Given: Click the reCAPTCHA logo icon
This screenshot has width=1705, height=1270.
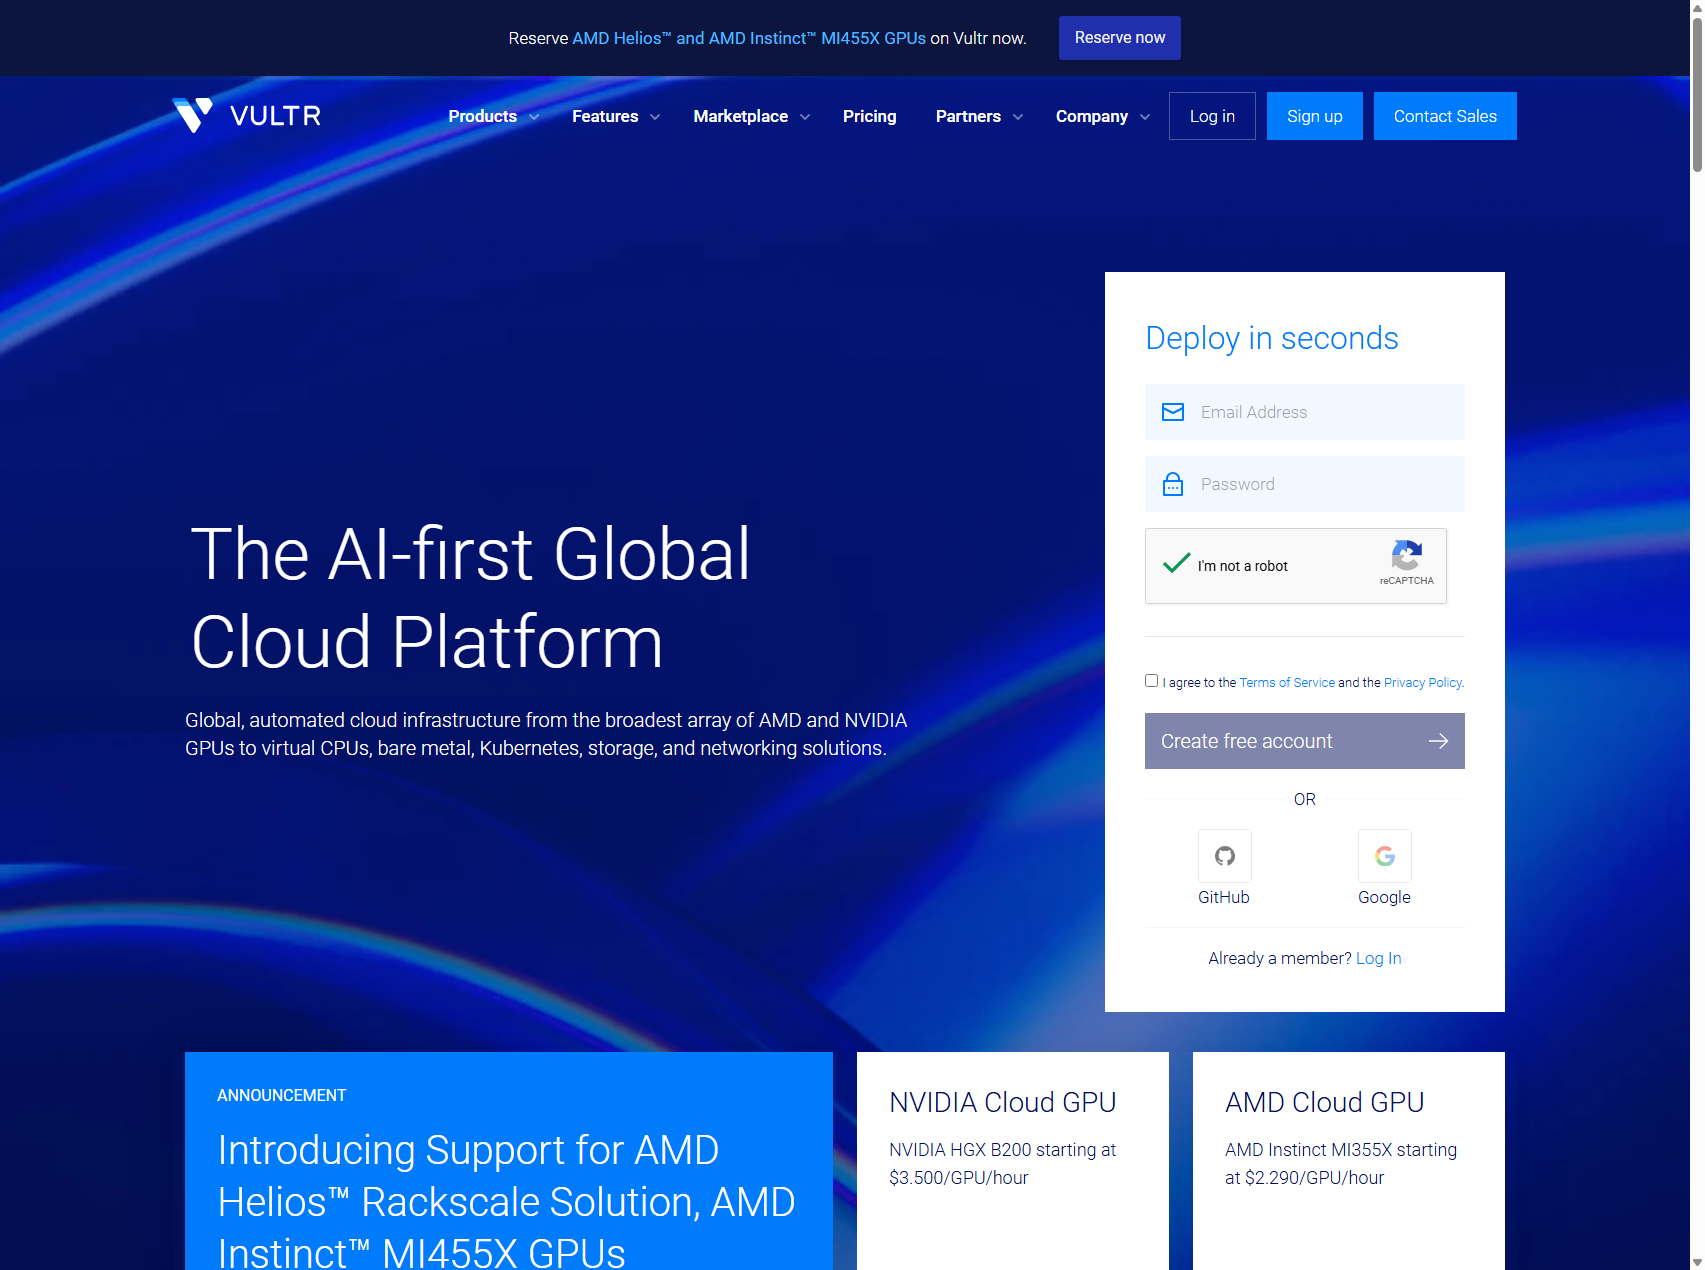Looking at the screenshot, I should coord(1406,555).
